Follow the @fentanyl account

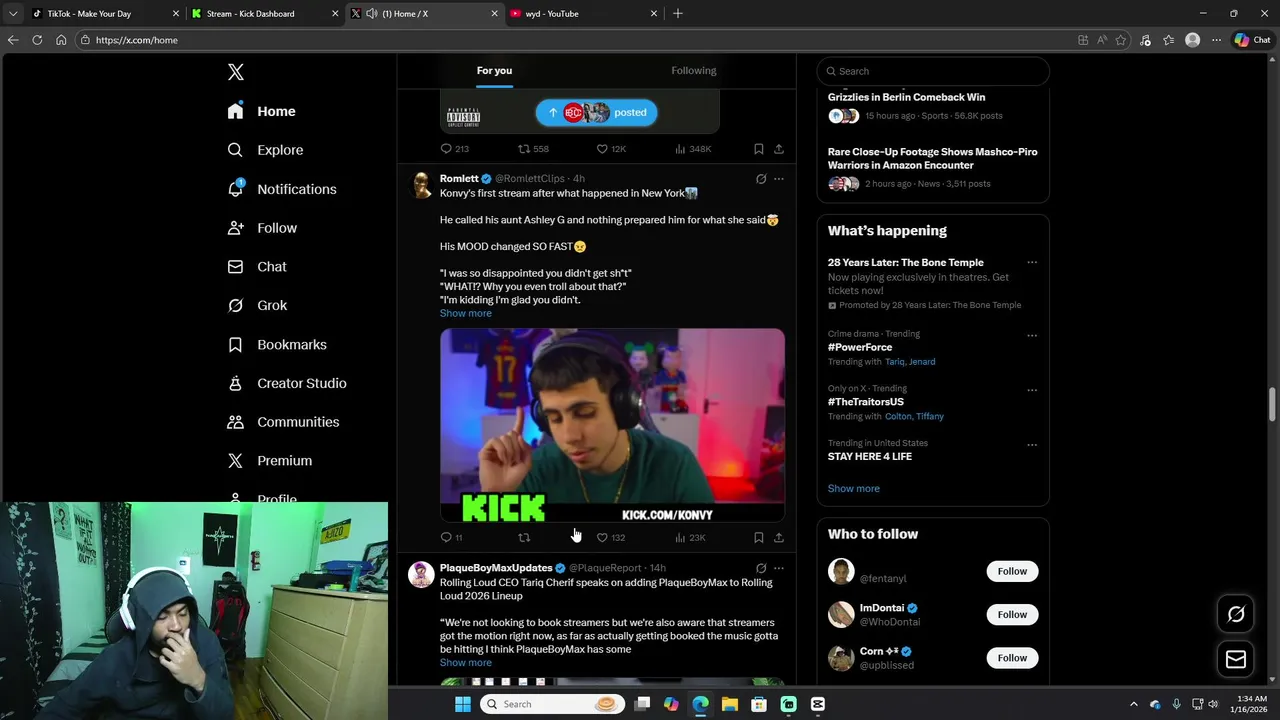click(1012, 571)
